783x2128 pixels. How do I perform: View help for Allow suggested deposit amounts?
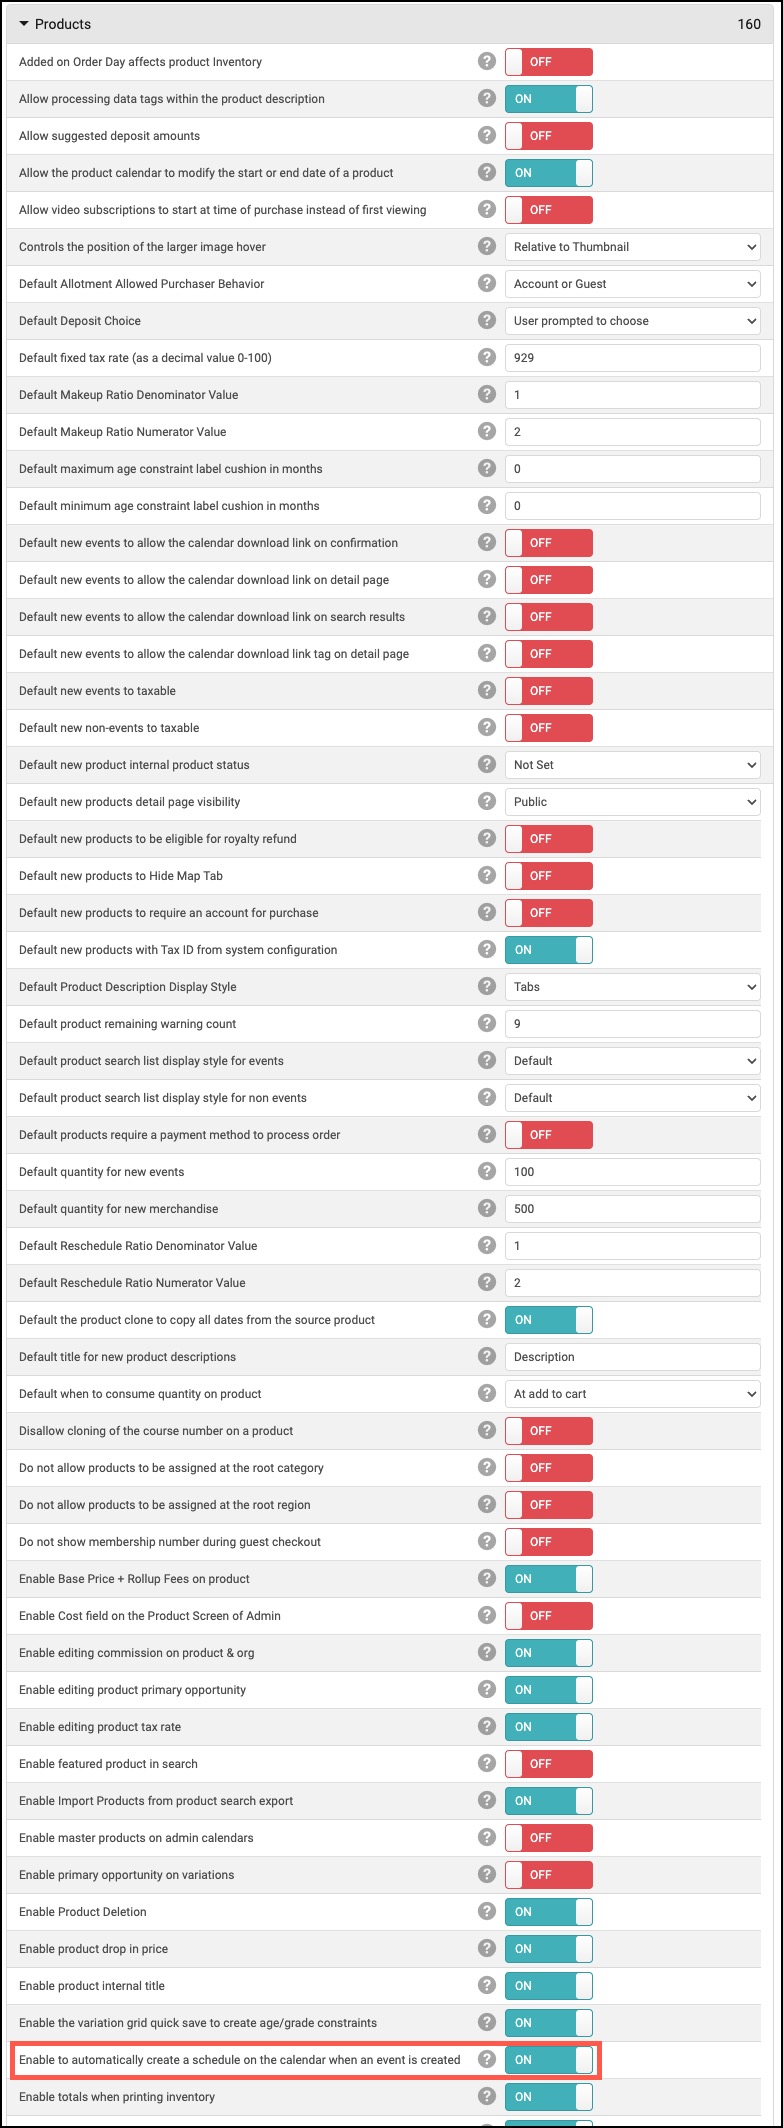click(487, 135)
